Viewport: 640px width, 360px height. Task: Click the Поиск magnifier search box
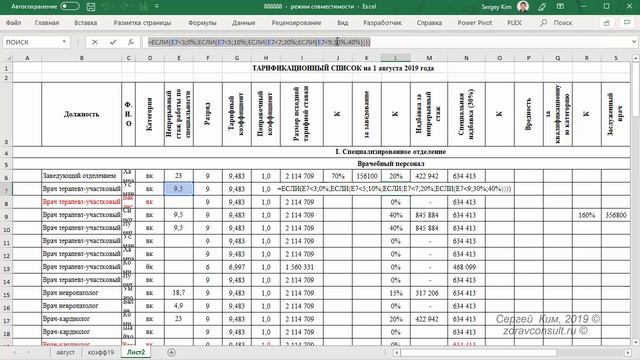click(557, 23)
